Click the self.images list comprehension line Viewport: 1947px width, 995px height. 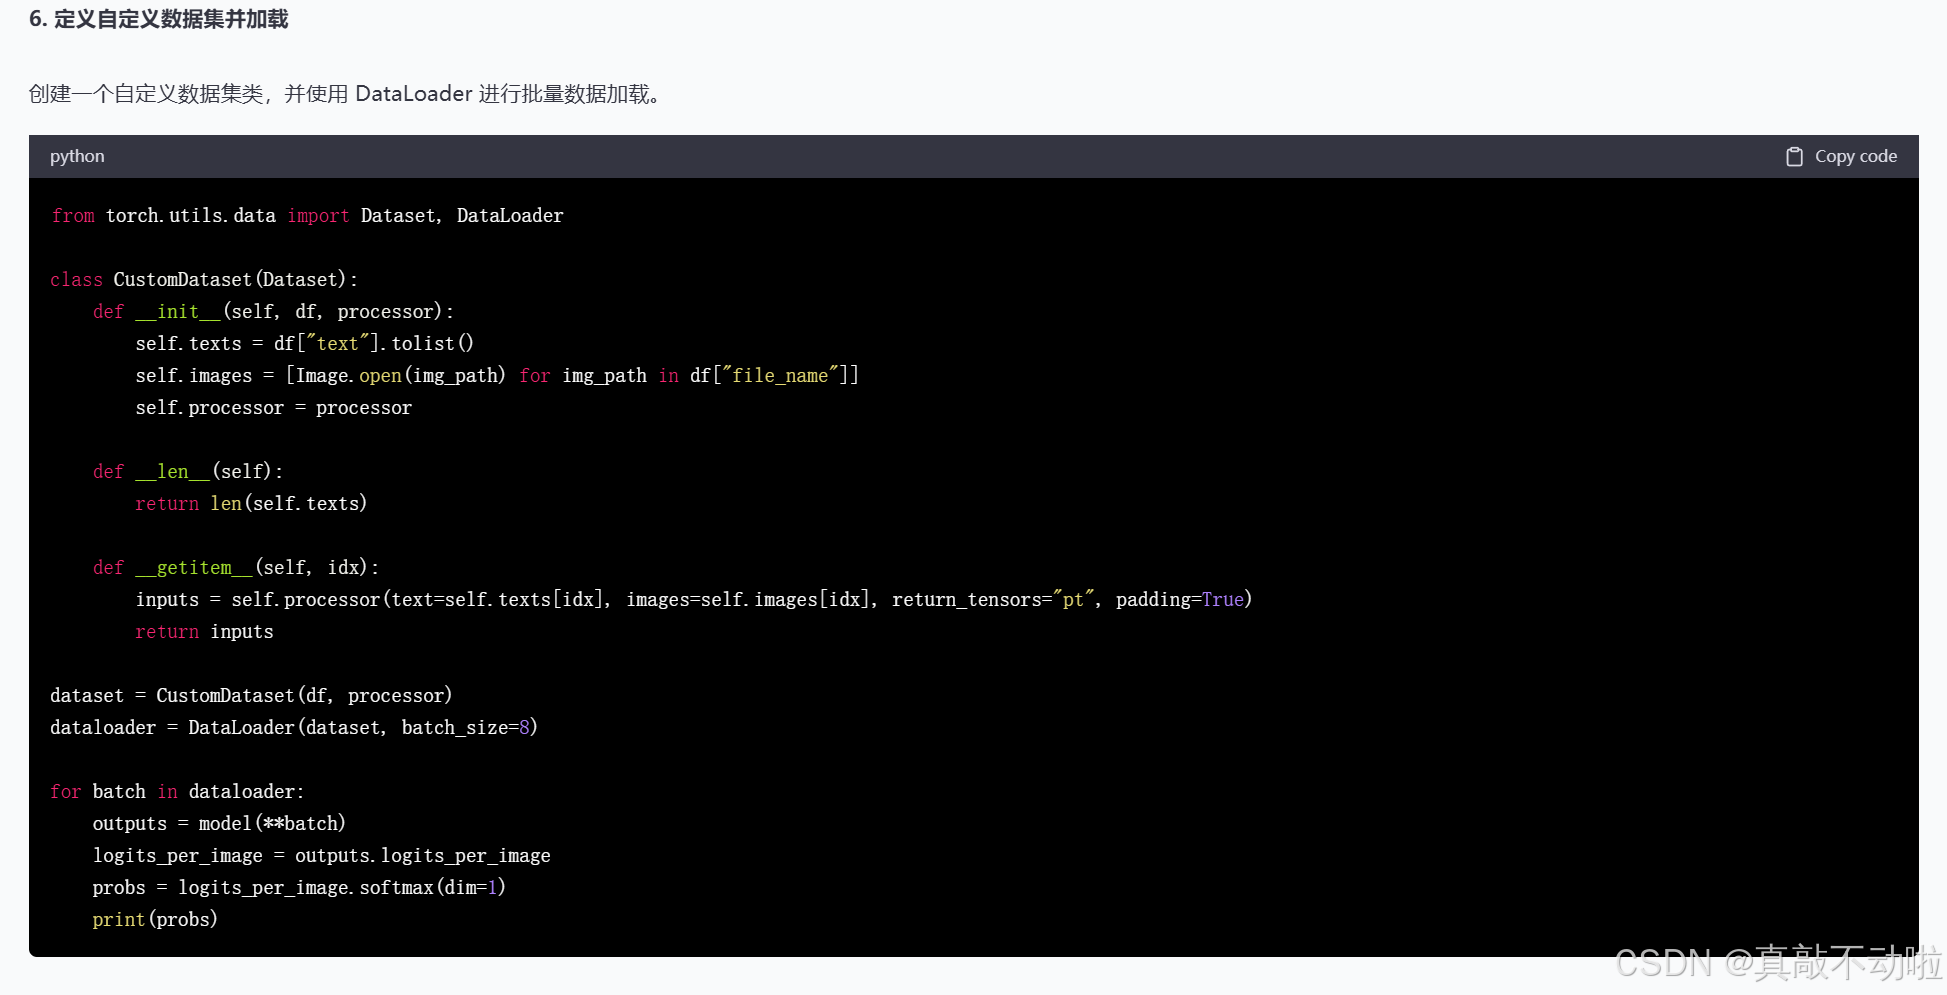[497, 376]
